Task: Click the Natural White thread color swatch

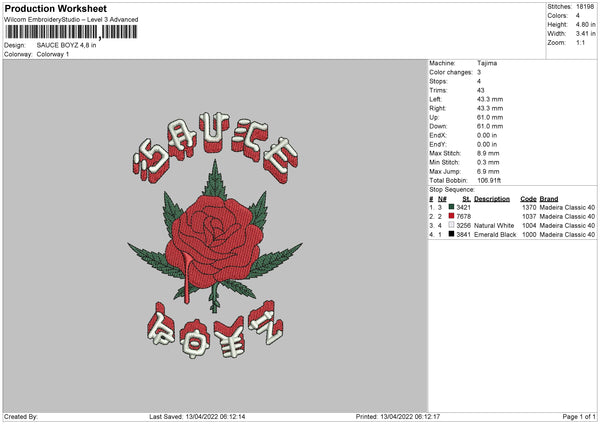Action: 452,225
